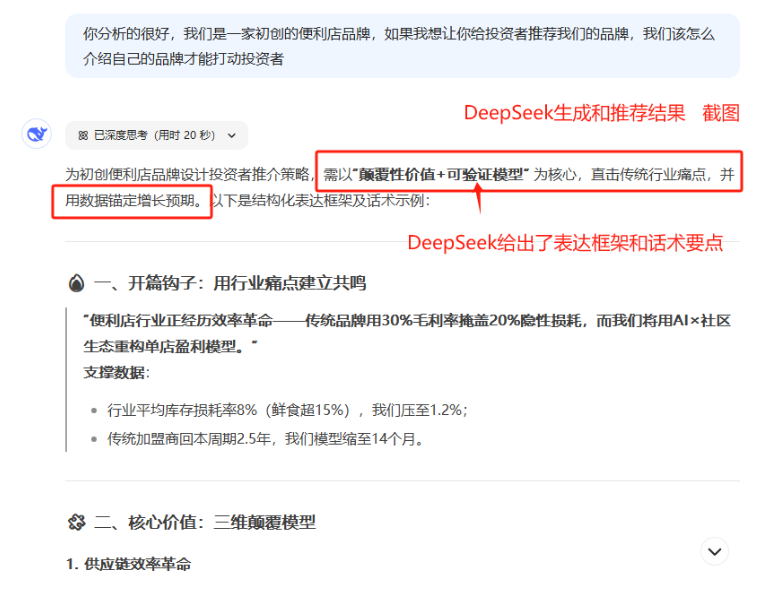Select the user's question message bubble
772x592 pixels.
click(402, 46)
